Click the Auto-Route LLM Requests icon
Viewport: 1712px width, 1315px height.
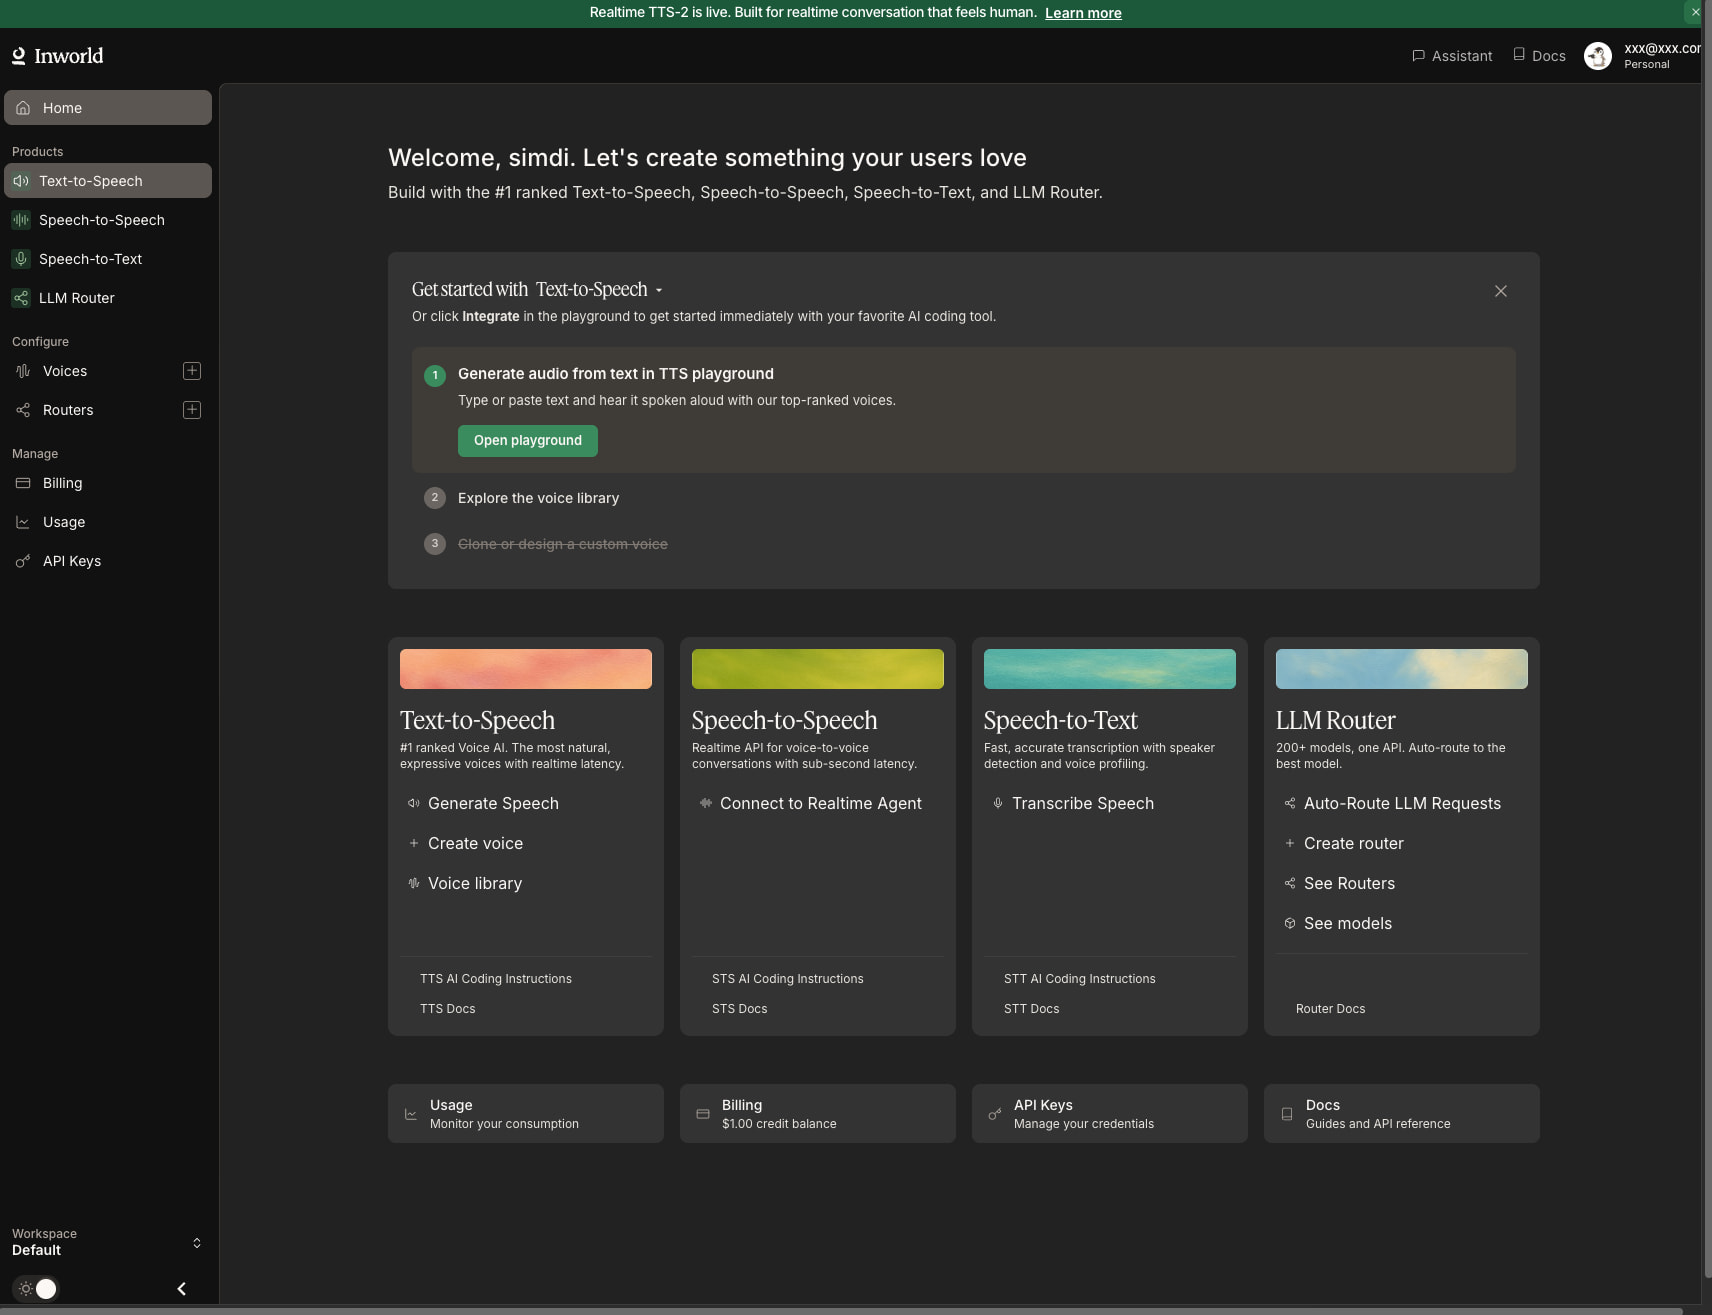pyautogui.click(x=1290, y=803)
